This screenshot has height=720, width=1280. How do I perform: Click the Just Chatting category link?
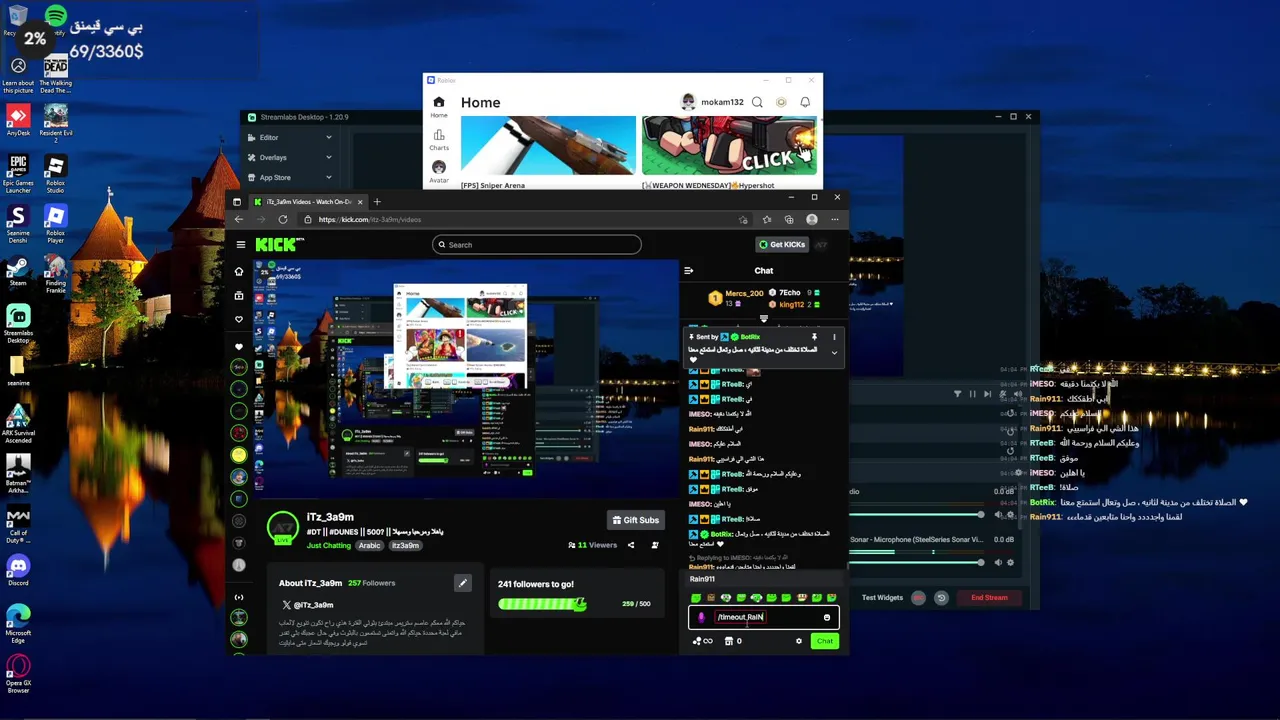click(329, 545)
